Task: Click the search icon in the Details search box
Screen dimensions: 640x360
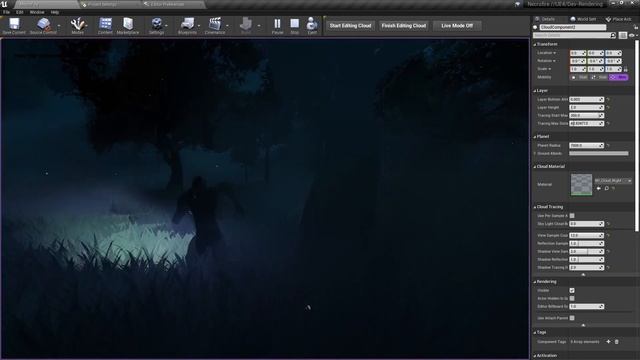Action: [x=613, y=36]
